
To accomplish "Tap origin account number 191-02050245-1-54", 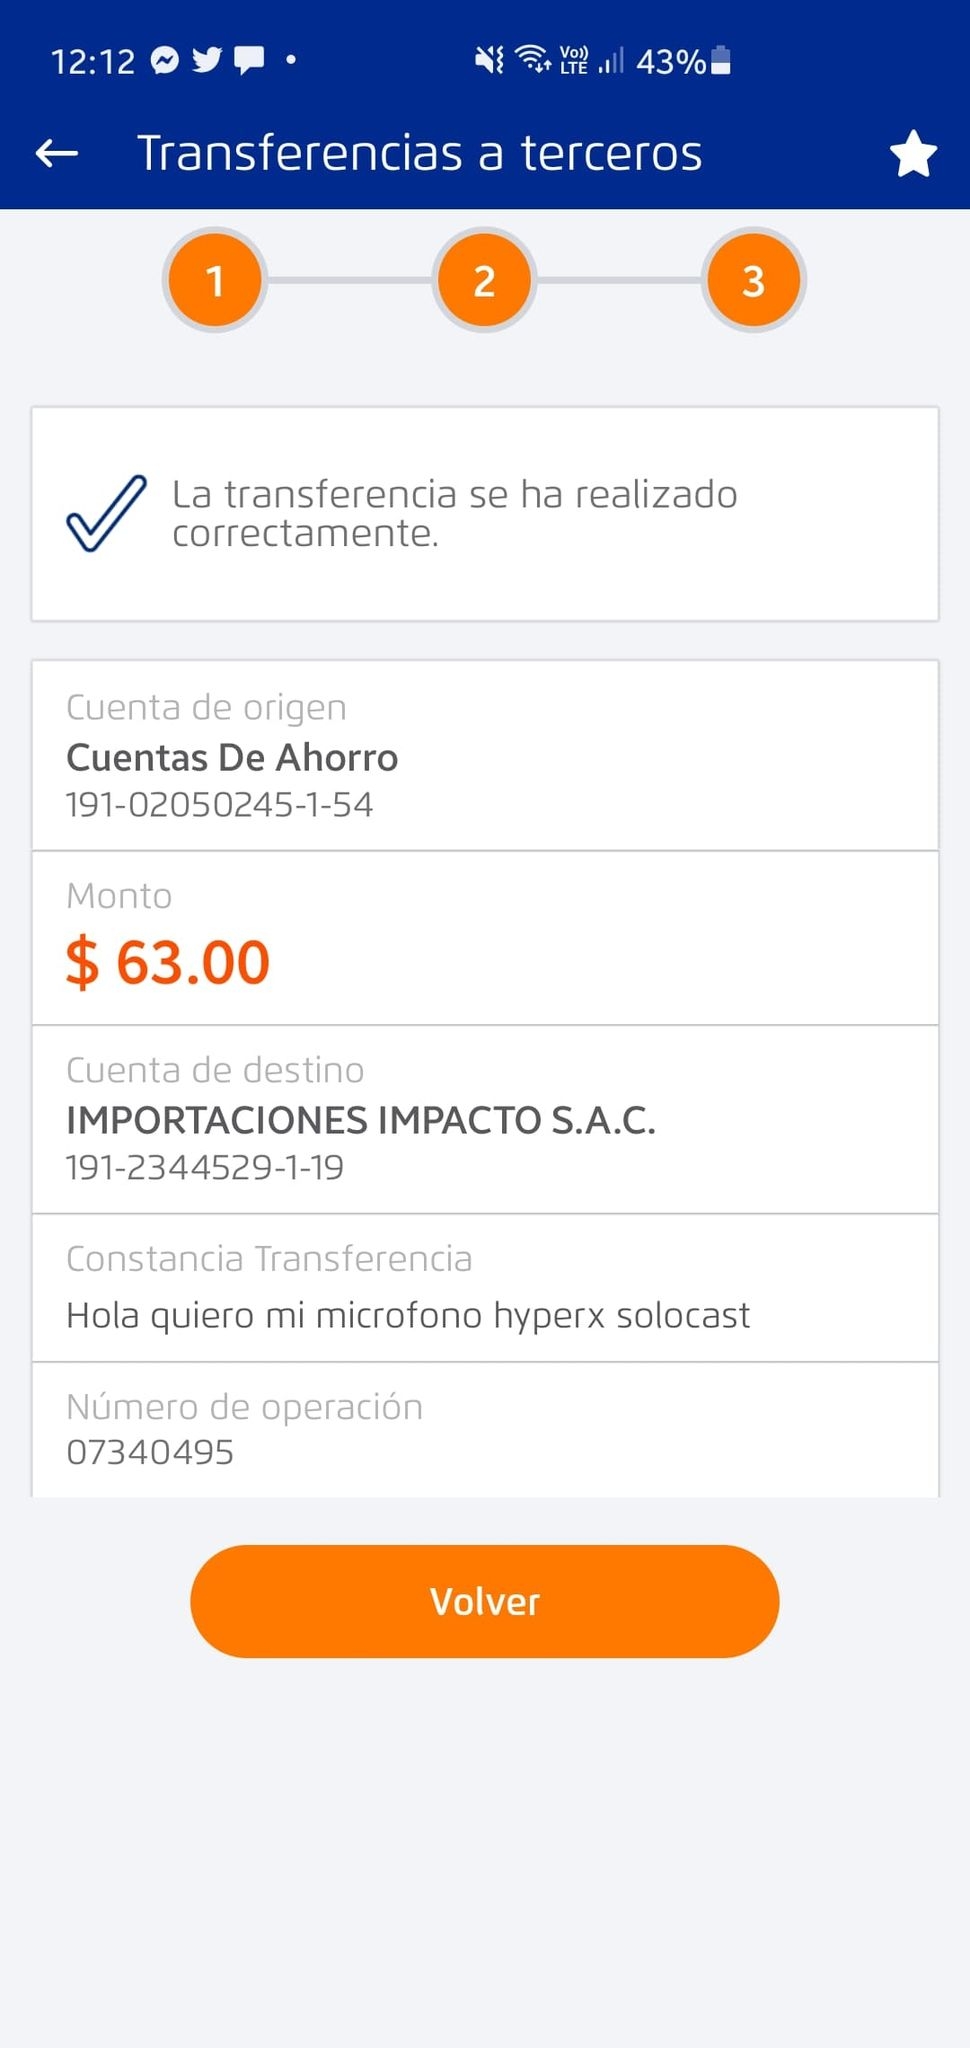I will 219,805.
